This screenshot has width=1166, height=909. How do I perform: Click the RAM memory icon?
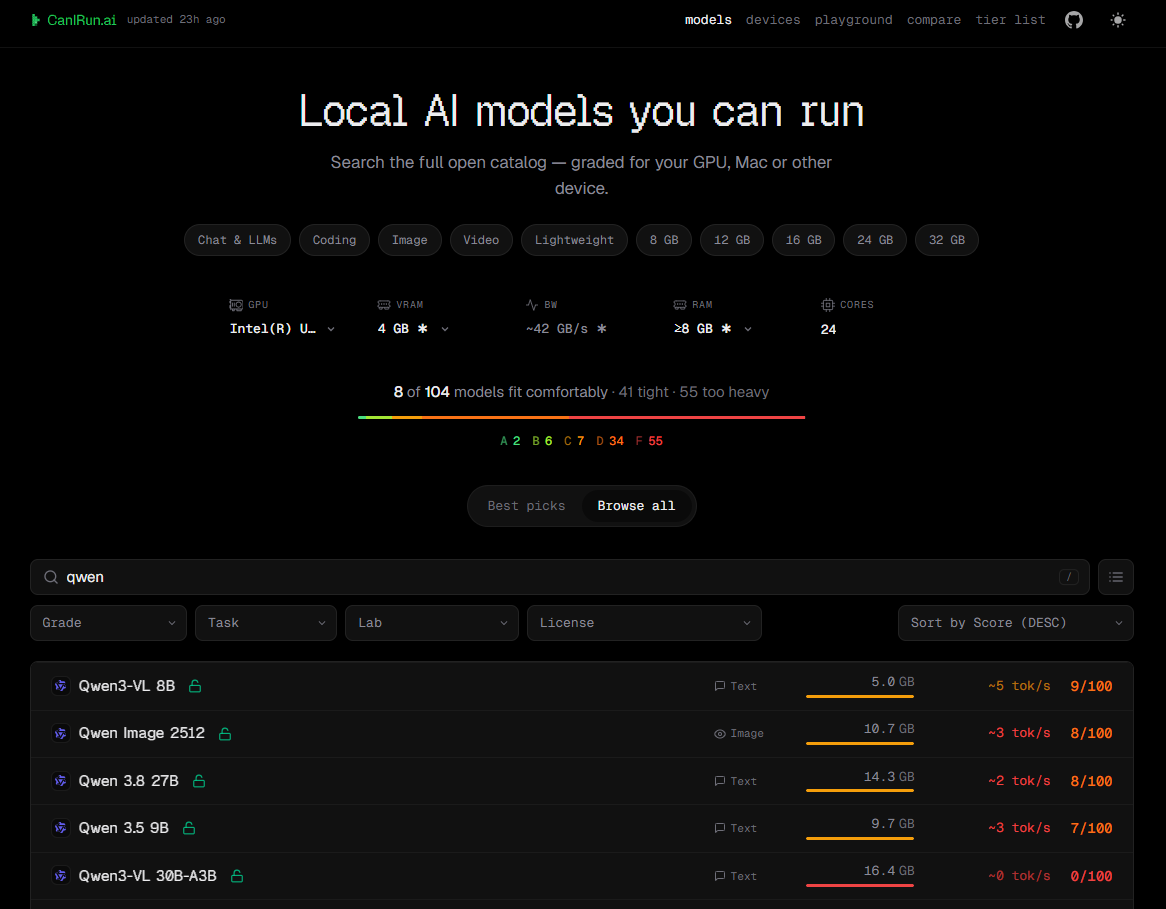[x=680, y=305]
